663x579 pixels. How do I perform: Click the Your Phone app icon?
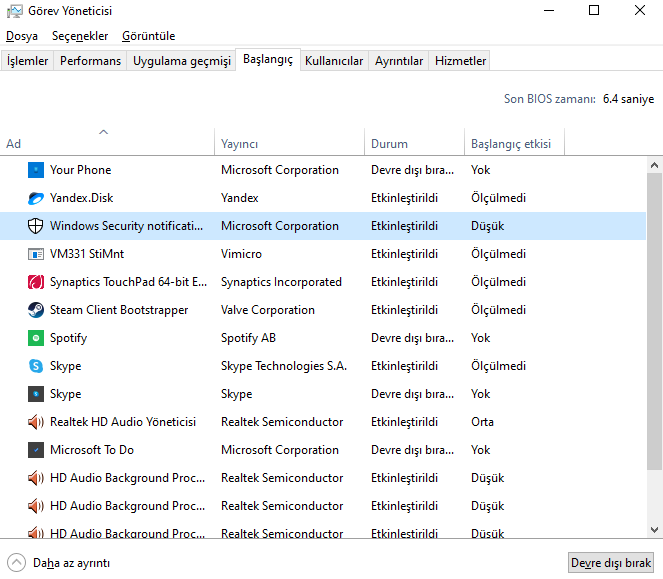coord(36,170)
